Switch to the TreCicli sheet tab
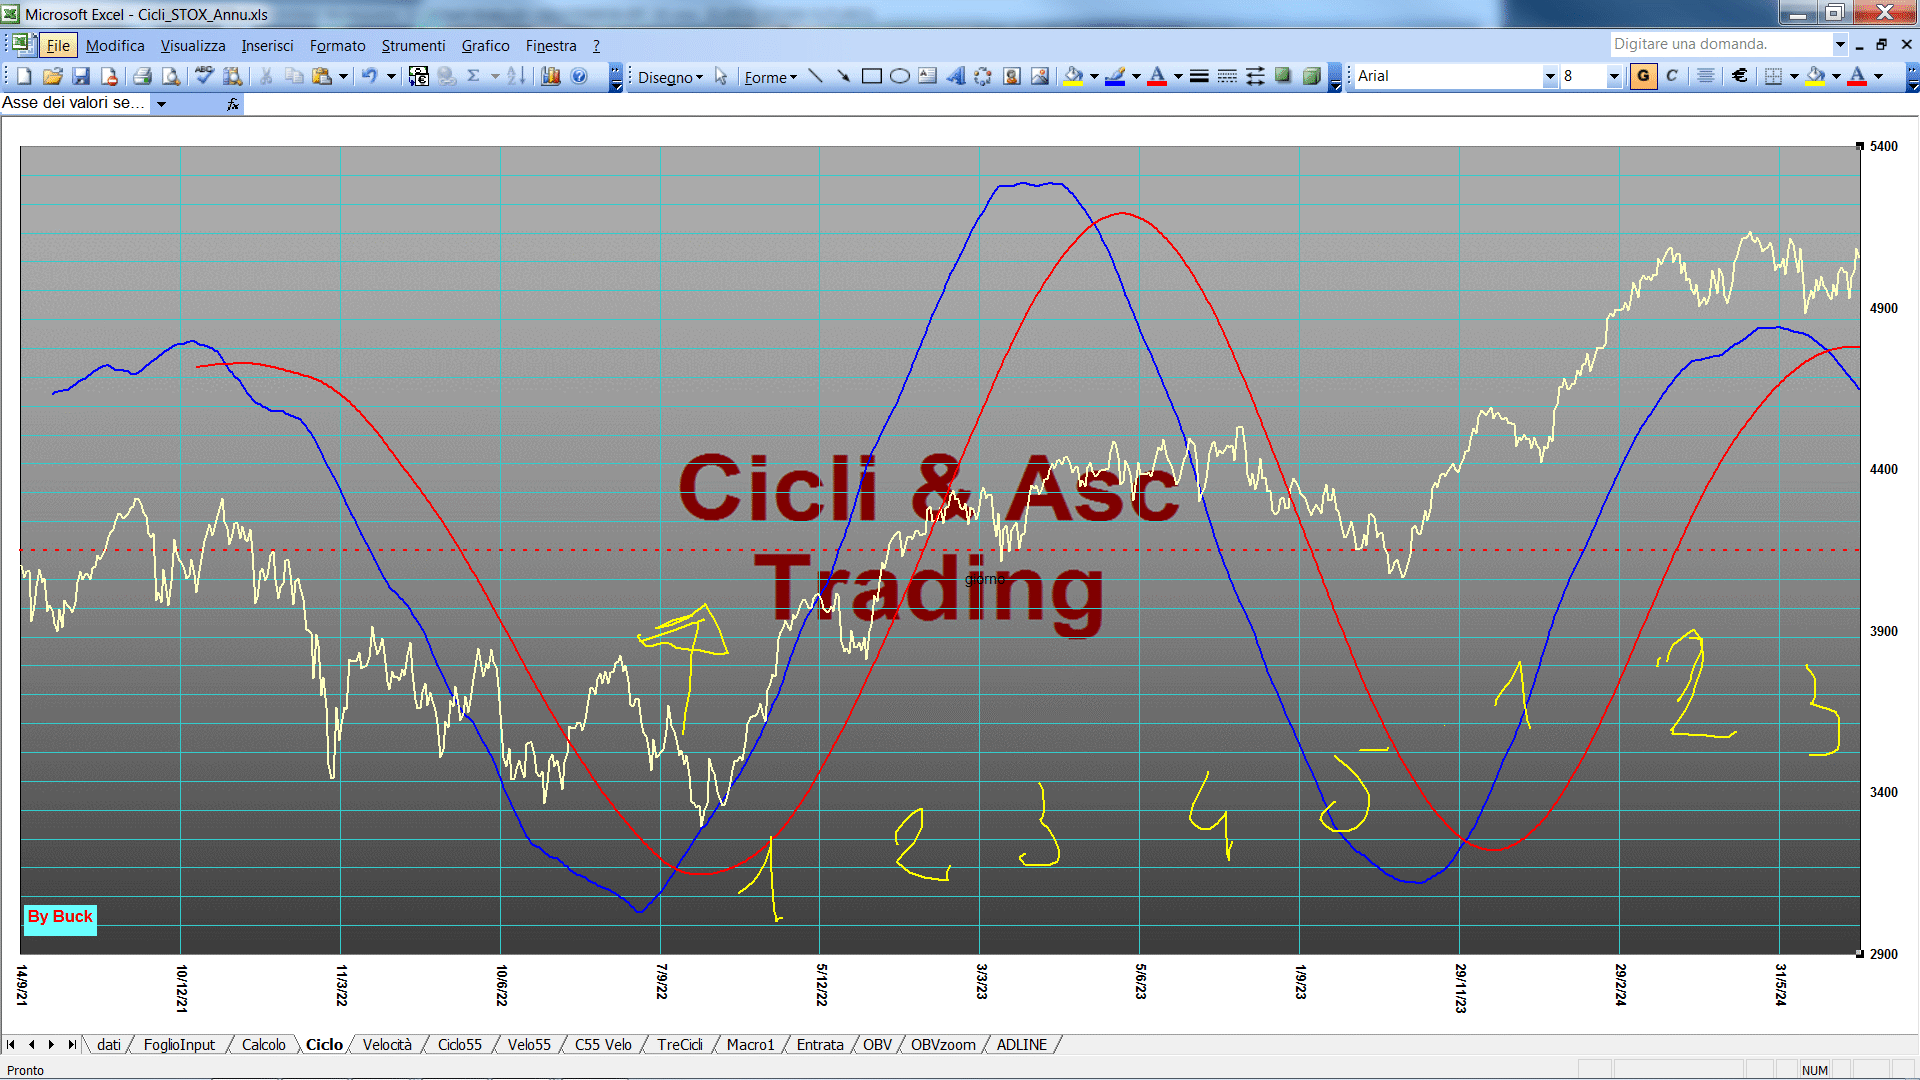Viewport: 1920px width, 1080px height. pos(680,1044)
